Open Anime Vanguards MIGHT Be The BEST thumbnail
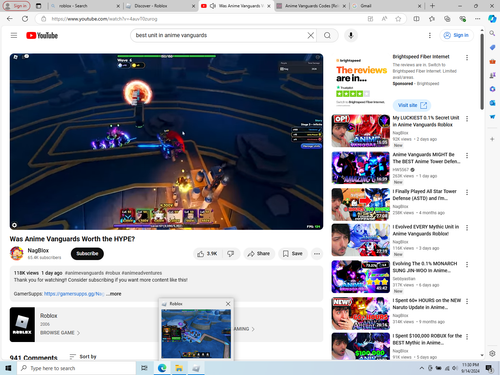 (x=360, y=167)
